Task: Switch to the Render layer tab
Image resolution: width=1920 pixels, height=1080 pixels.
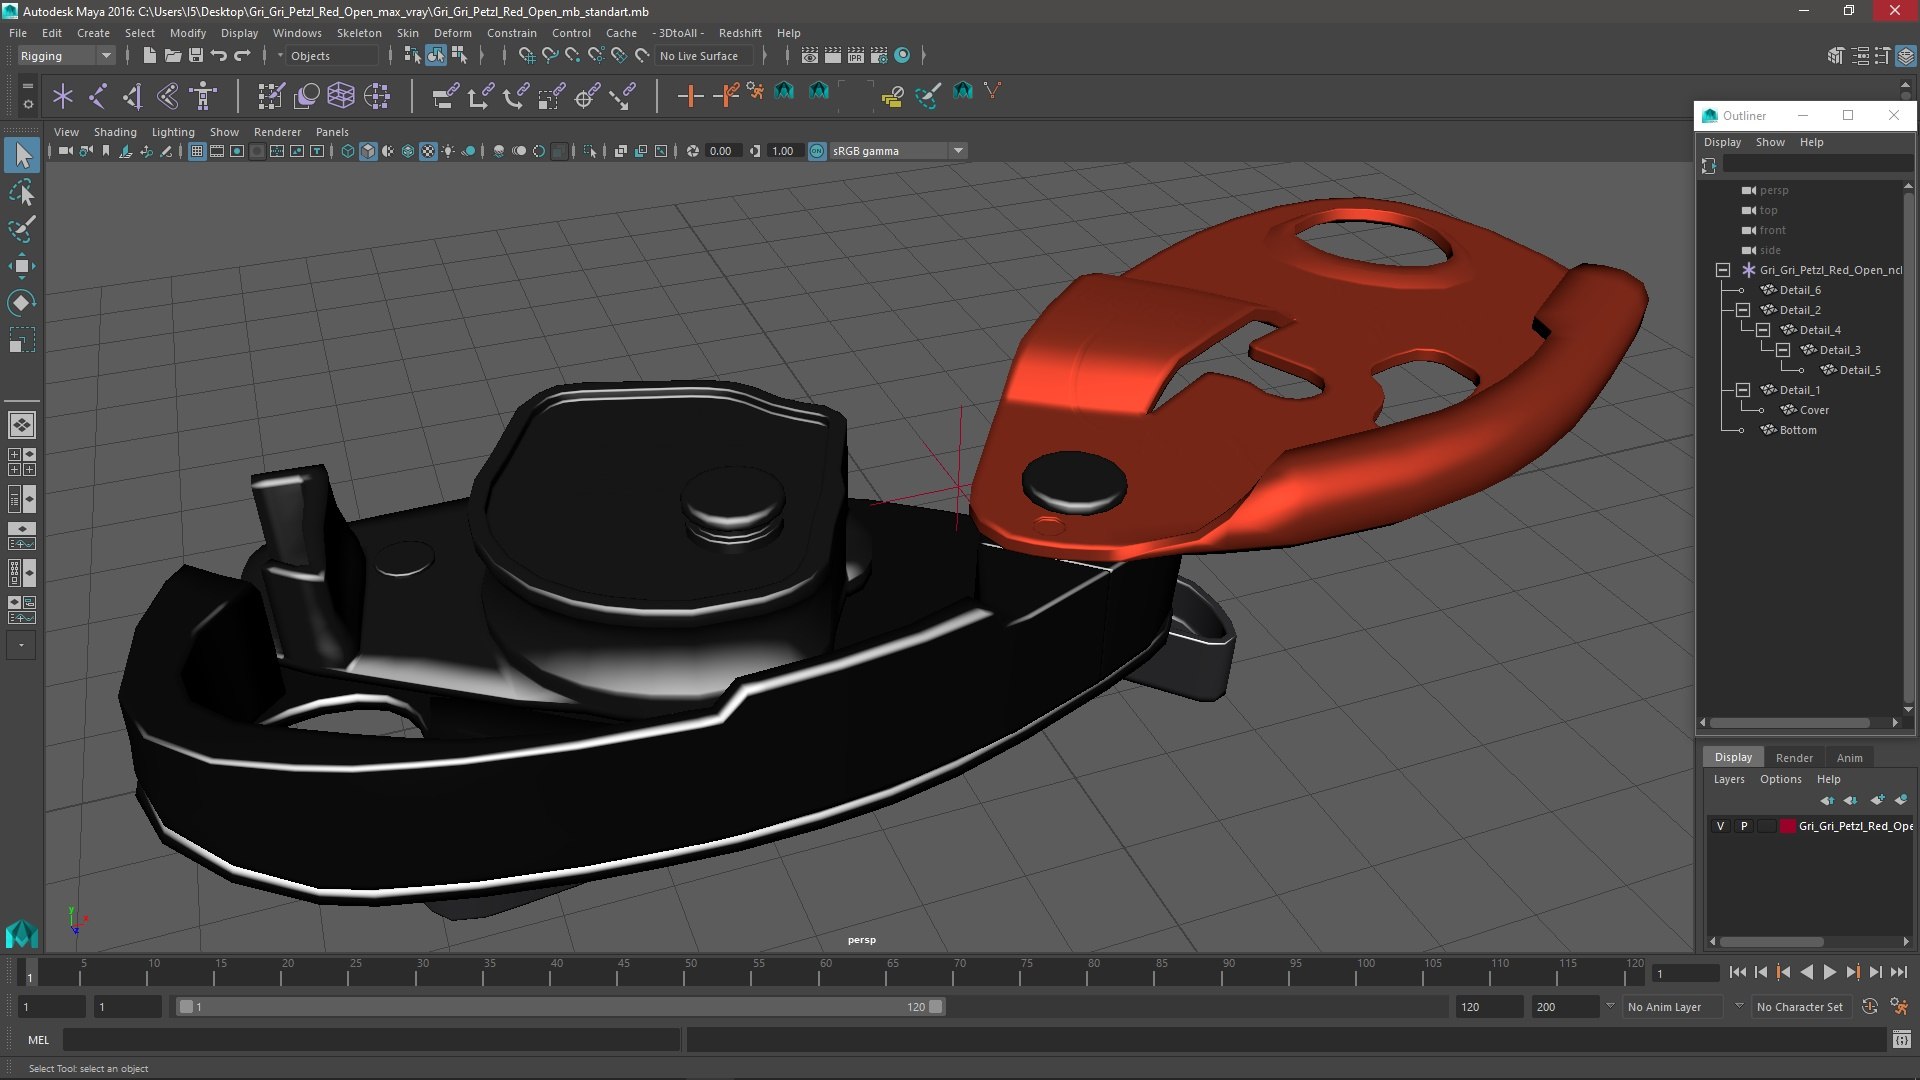Action: [x=1793, y=758]
